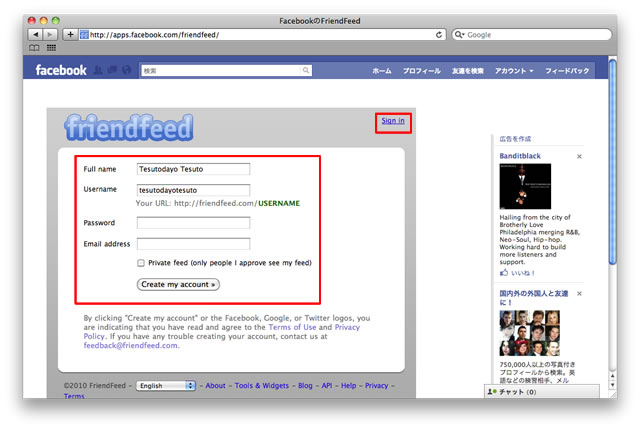Screen dimensions: 640x430
Task: Open the Privacy footer link
Action: (x=376, y=386)
